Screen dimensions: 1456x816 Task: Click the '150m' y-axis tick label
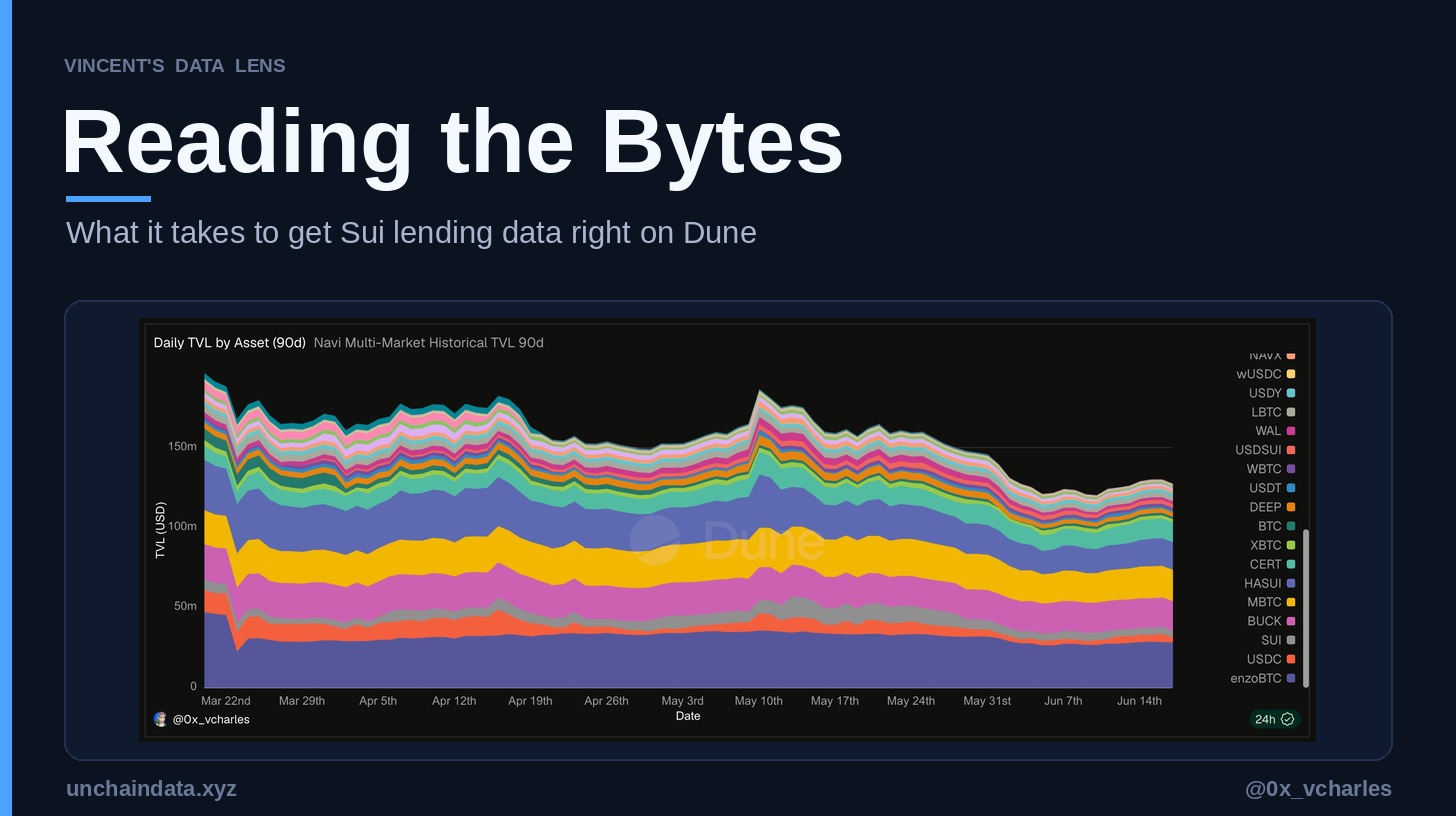click(183, 446)
